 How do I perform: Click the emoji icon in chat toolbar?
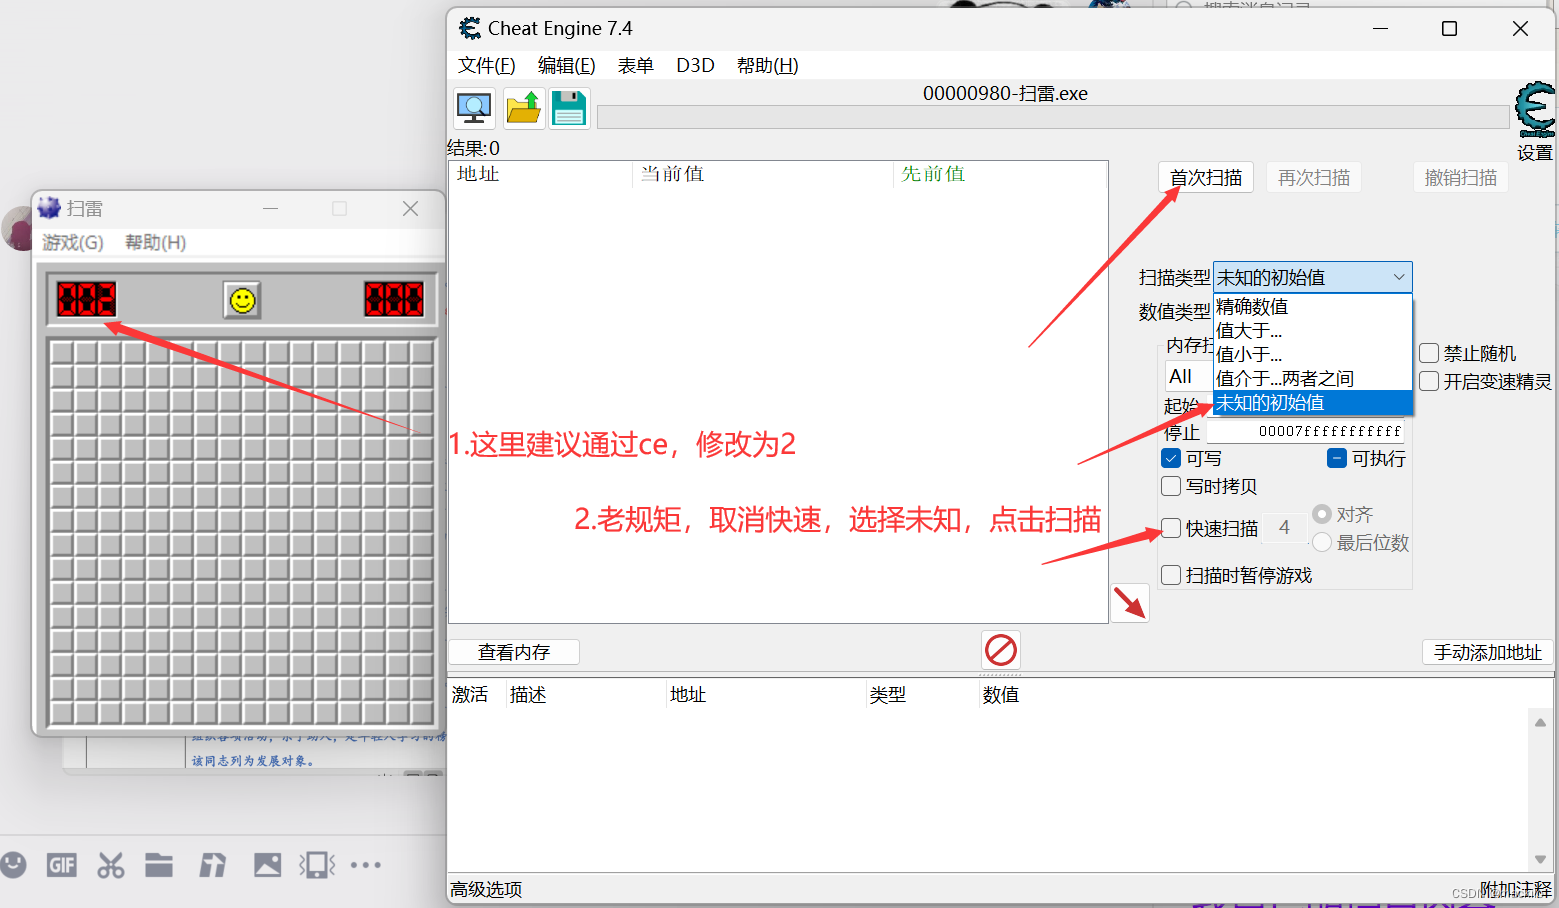(13, 865)
